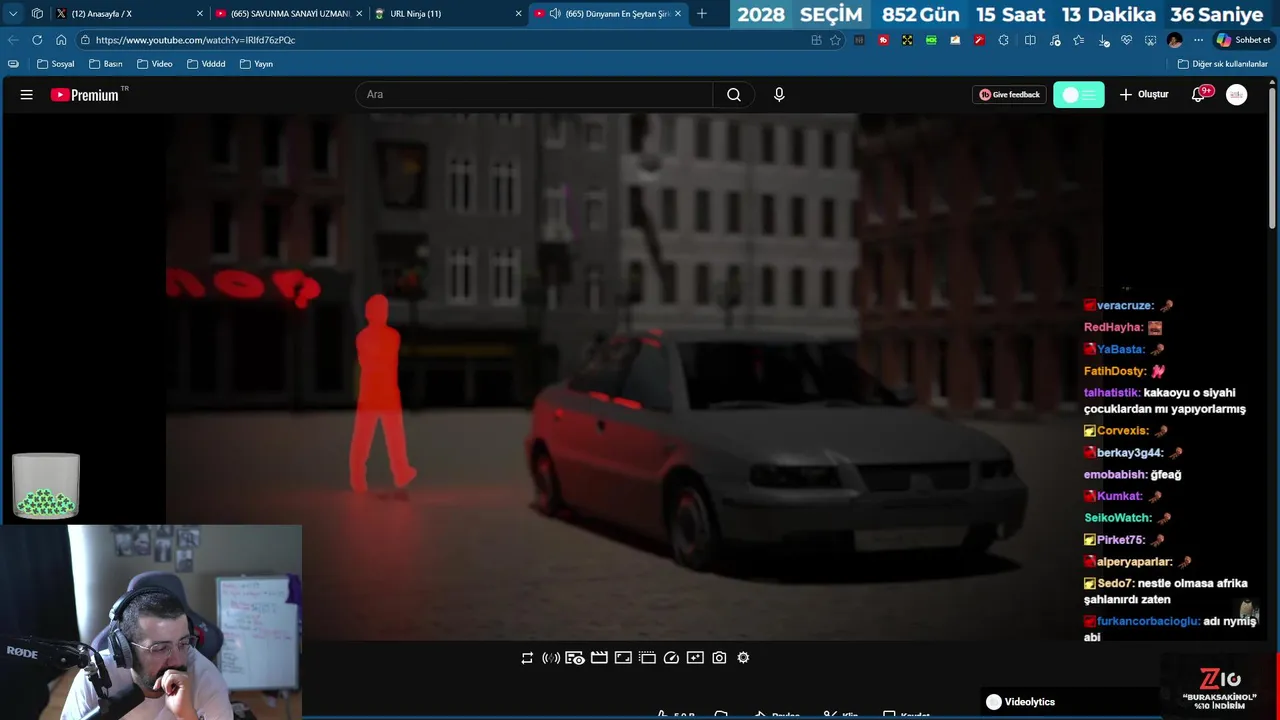Click SeikoWatch username in chat

1118,518
